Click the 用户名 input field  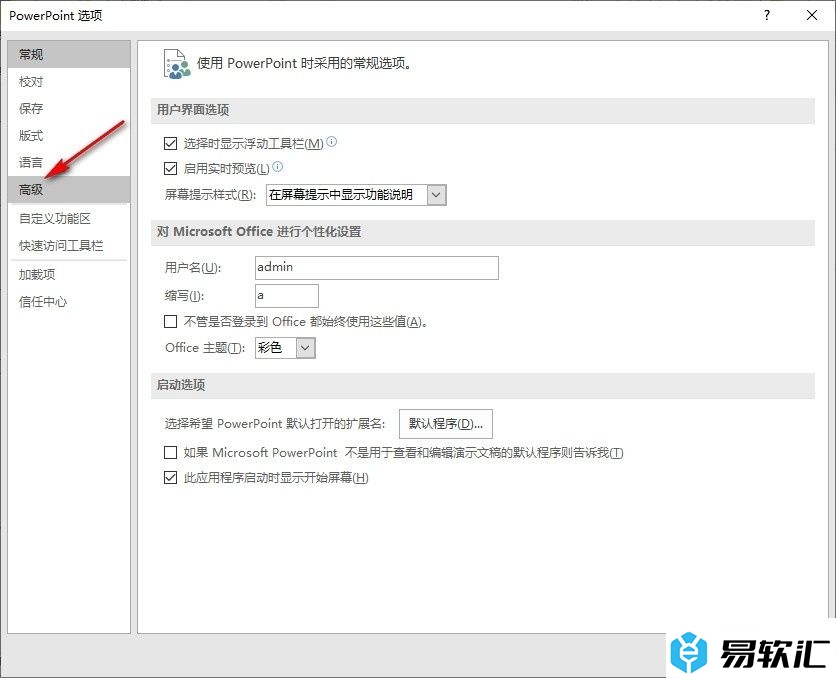[x=377, y=268]
